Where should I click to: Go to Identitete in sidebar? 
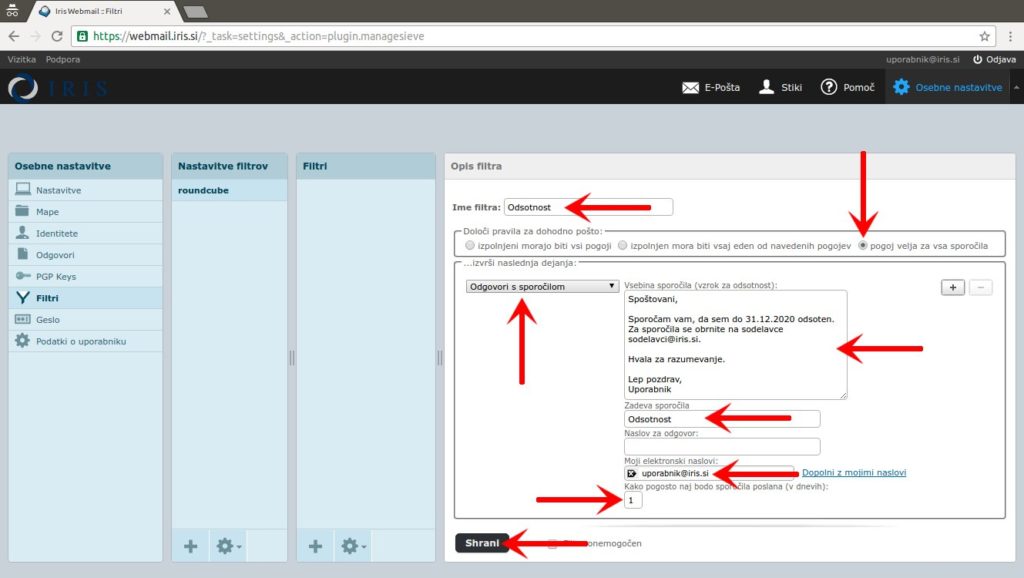coord(56,233)
